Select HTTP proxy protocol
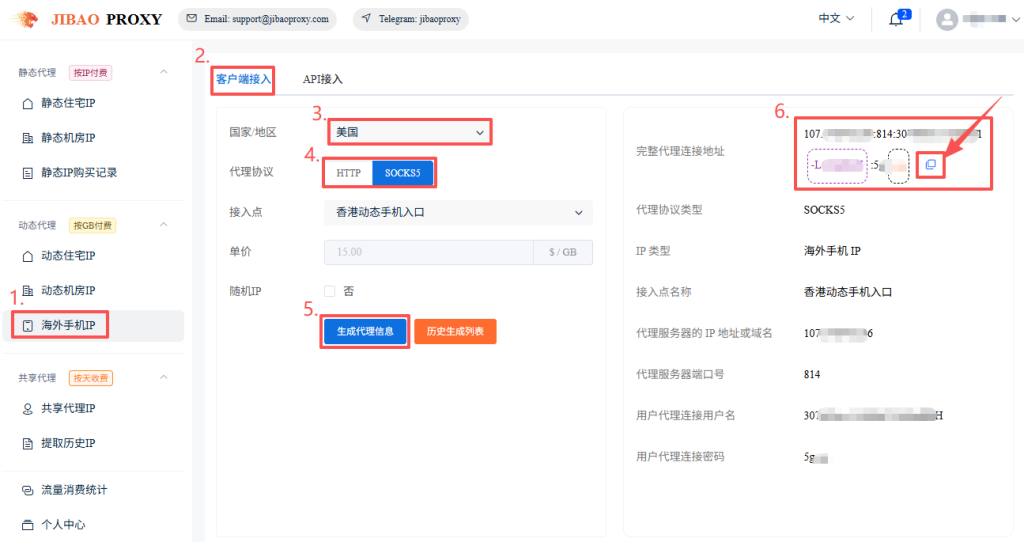1024x542 pixels. point(348,173)
